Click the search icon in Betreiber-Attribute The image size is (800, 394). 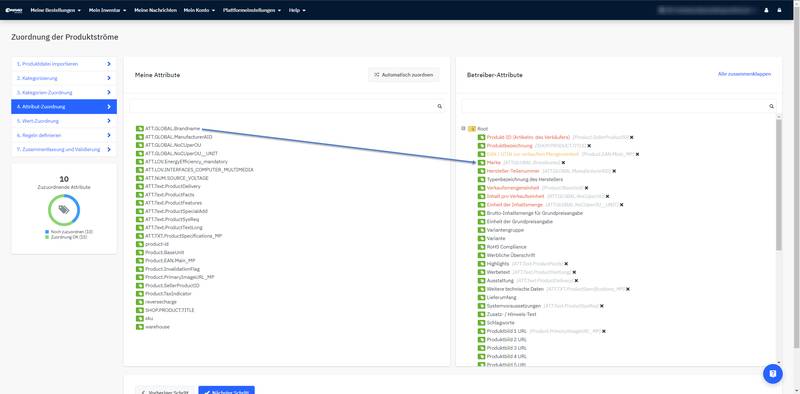(771, 107)
